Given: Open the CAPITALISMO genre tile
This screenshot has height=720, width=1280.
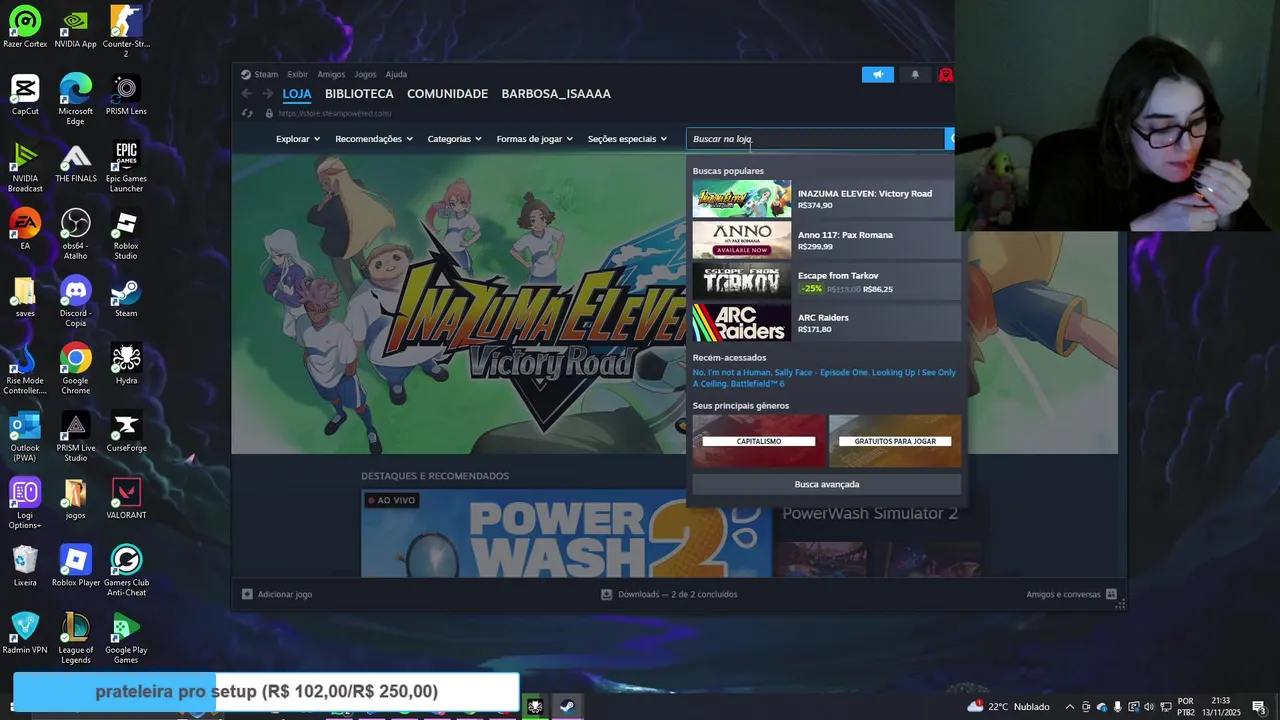Looking at the screenshot, I should [x=759, y=441].
